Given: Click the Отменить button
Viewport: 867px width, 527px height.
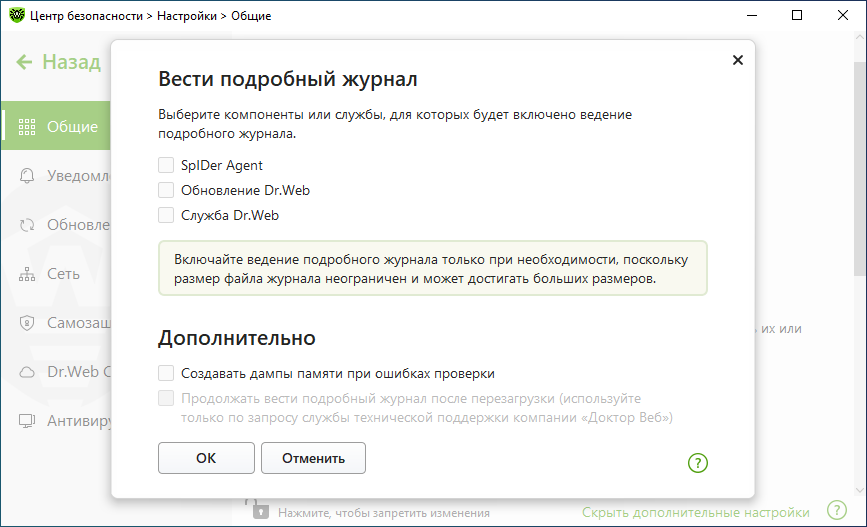Looking at the screenshot, I should tap(313, 458).
